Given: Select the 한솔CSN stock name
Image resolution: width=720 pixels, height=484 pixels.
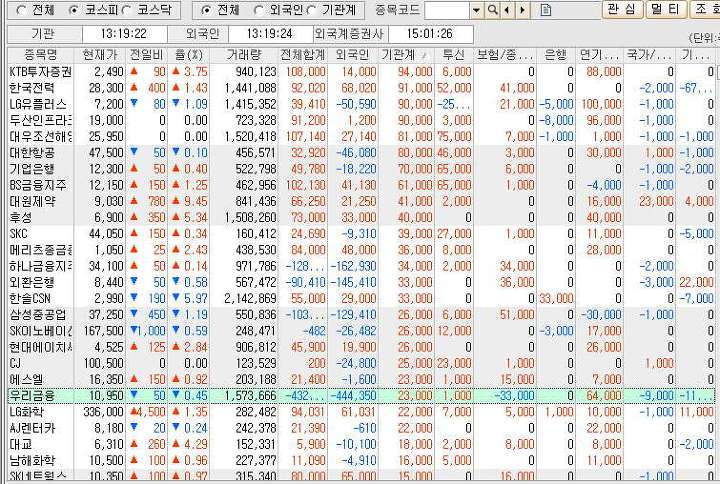Looking at the screenshot, I should [x=30, y=298].
